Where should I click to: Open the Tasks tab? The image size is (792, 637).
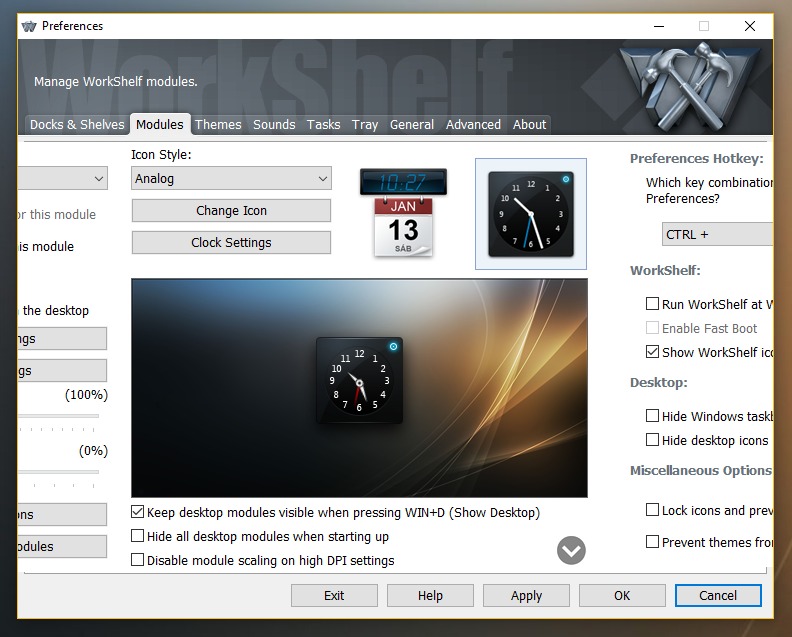click(323, 124)
